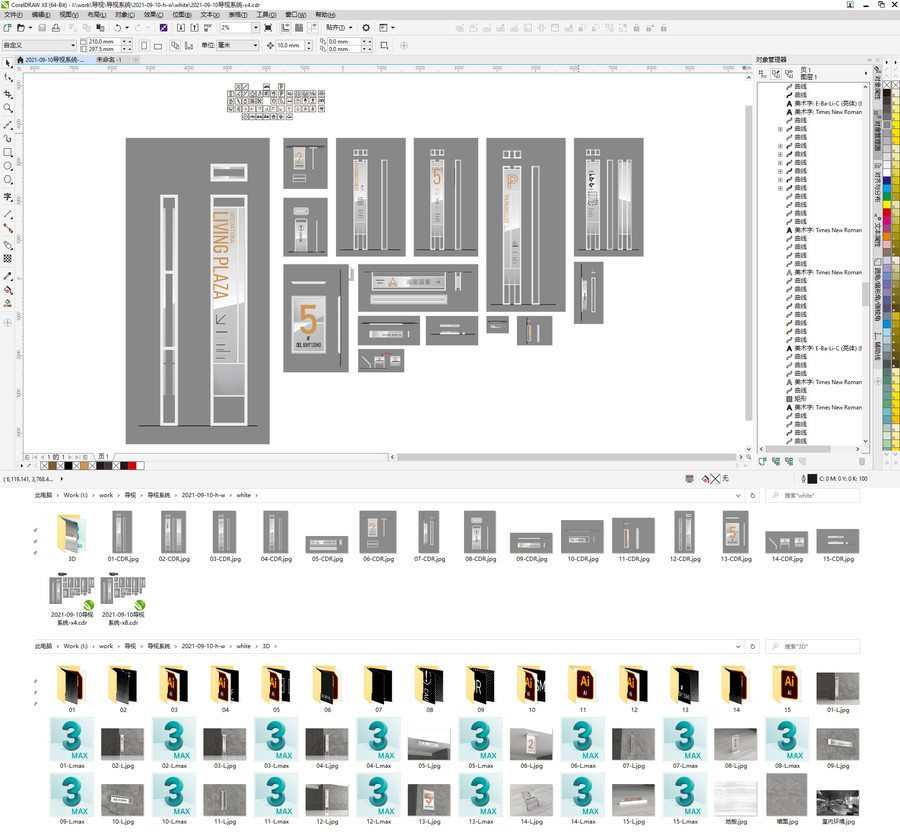Viewport: 900px width, 832px height.
Task: Click the full-screen preview icon
Action: click(x=268, y=28)
